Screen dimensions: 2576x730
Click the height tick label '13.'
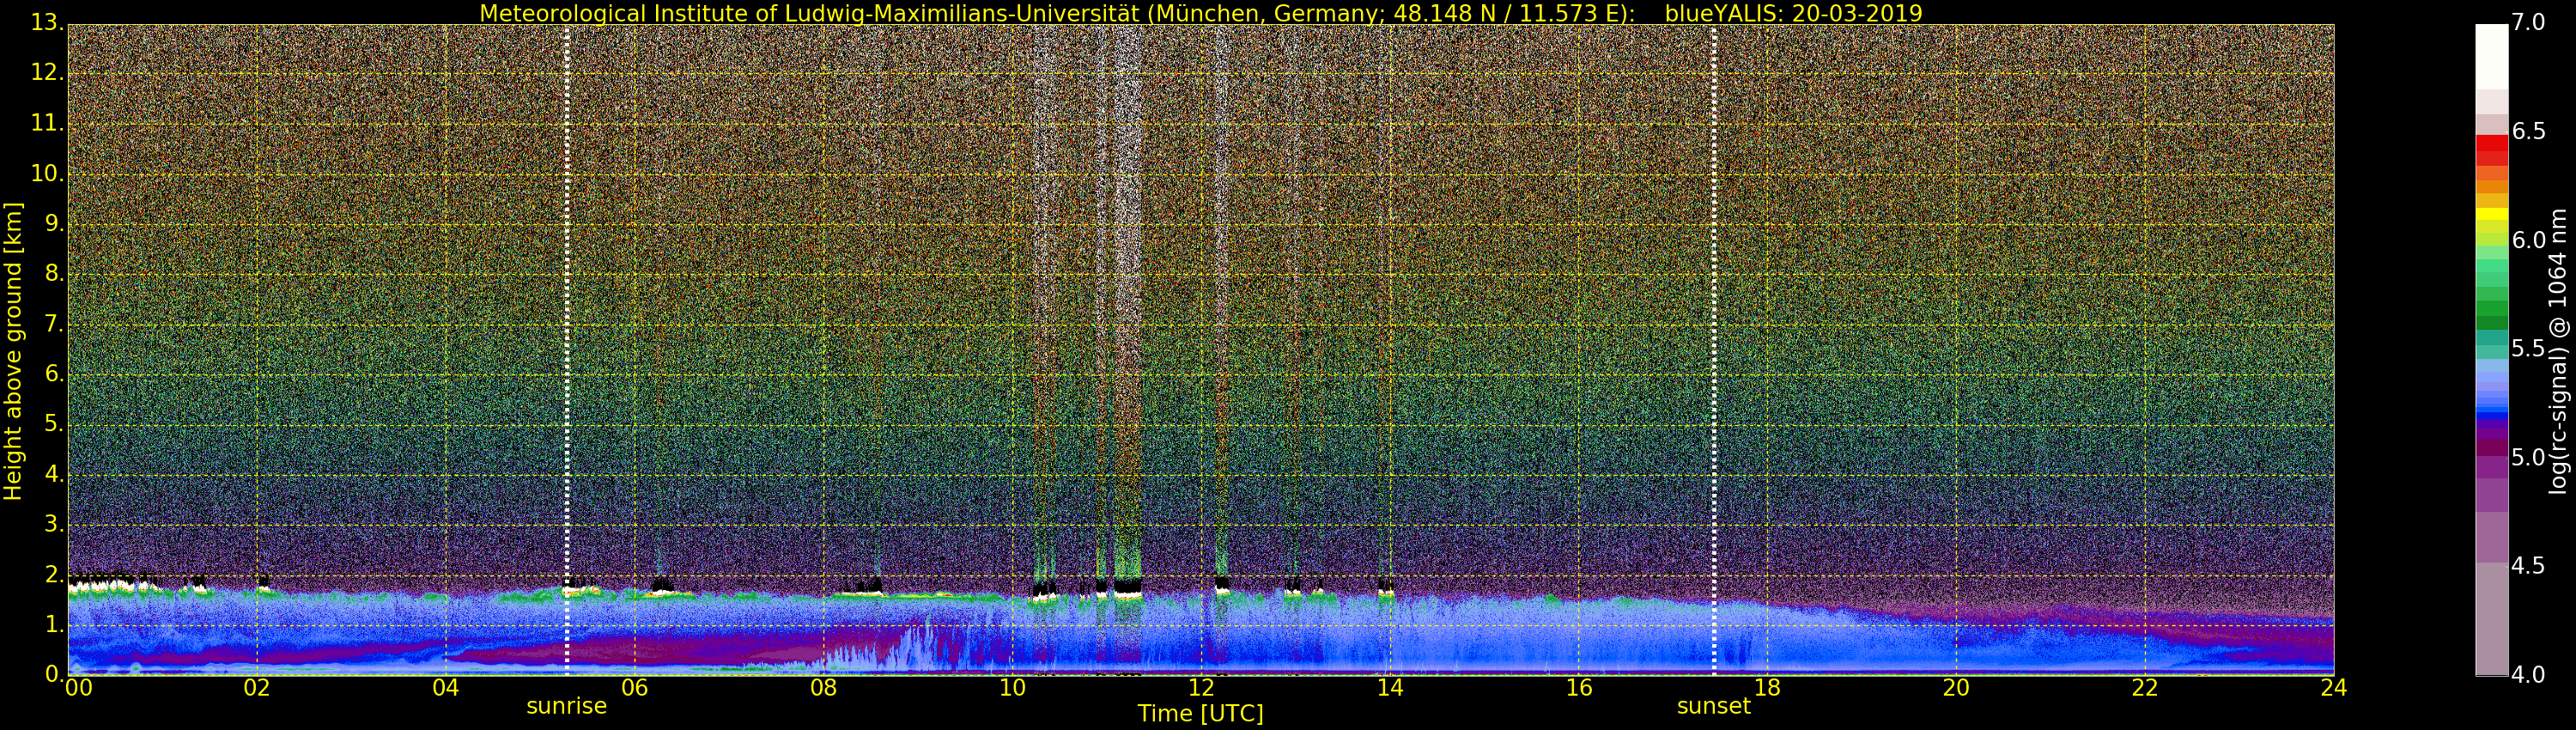(48, 22)
